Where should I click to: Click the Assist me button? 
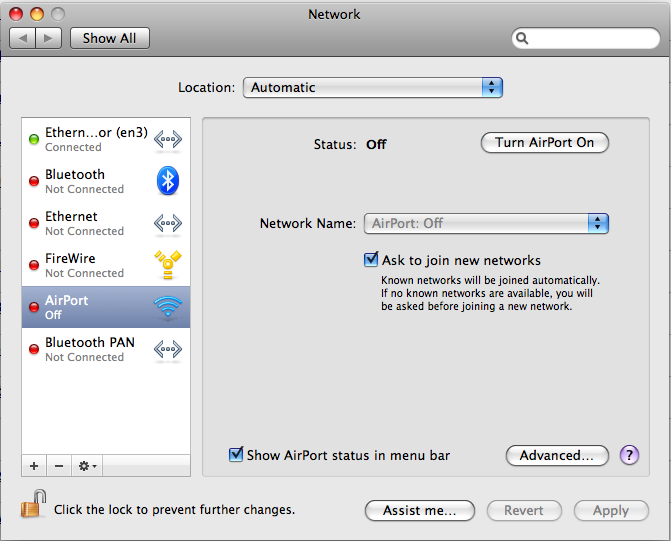[x=420, y=511]
